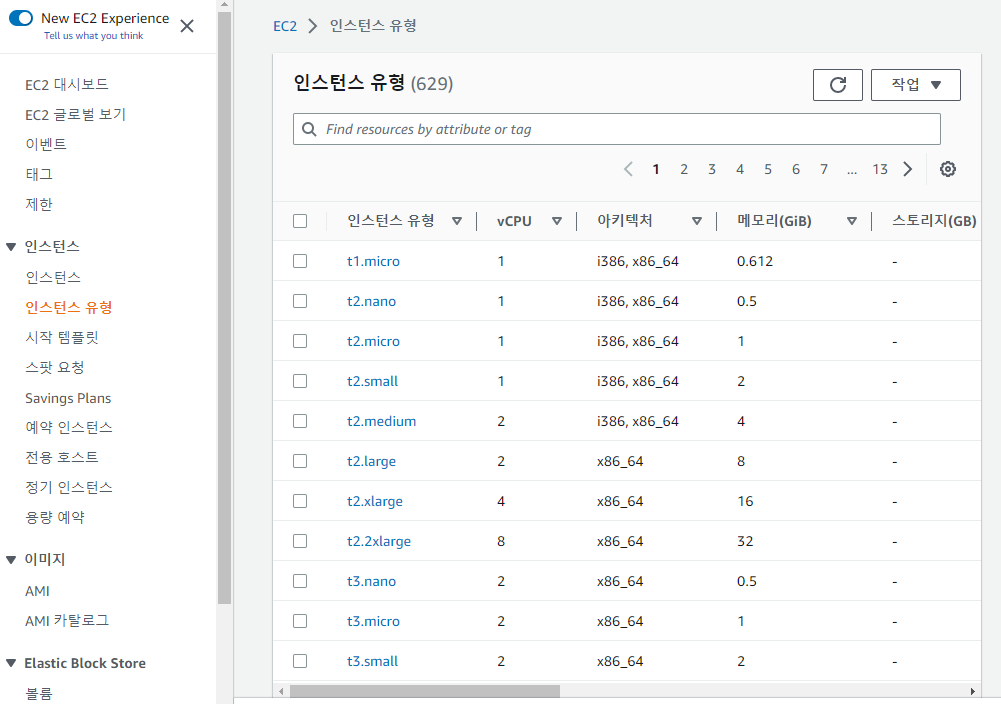
Task: Go to page 7
Action: 824,169
